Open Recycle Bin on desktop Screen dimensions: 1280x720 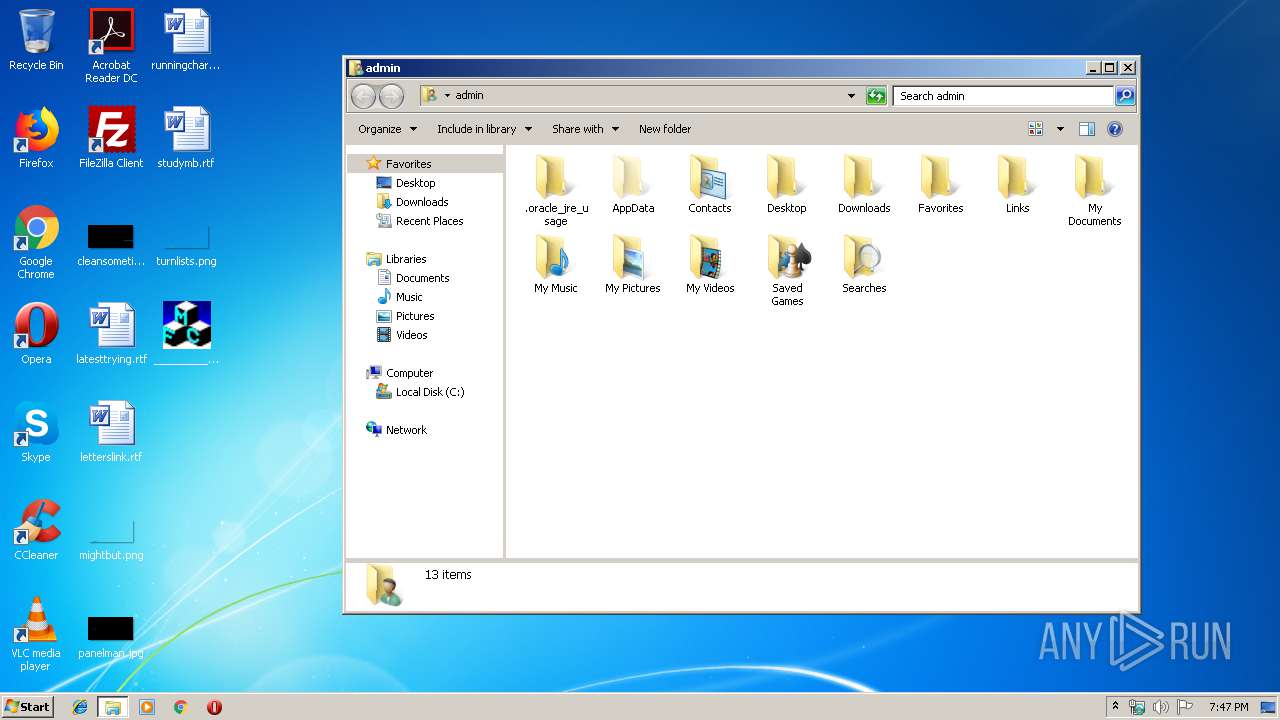tap(36, 40)
